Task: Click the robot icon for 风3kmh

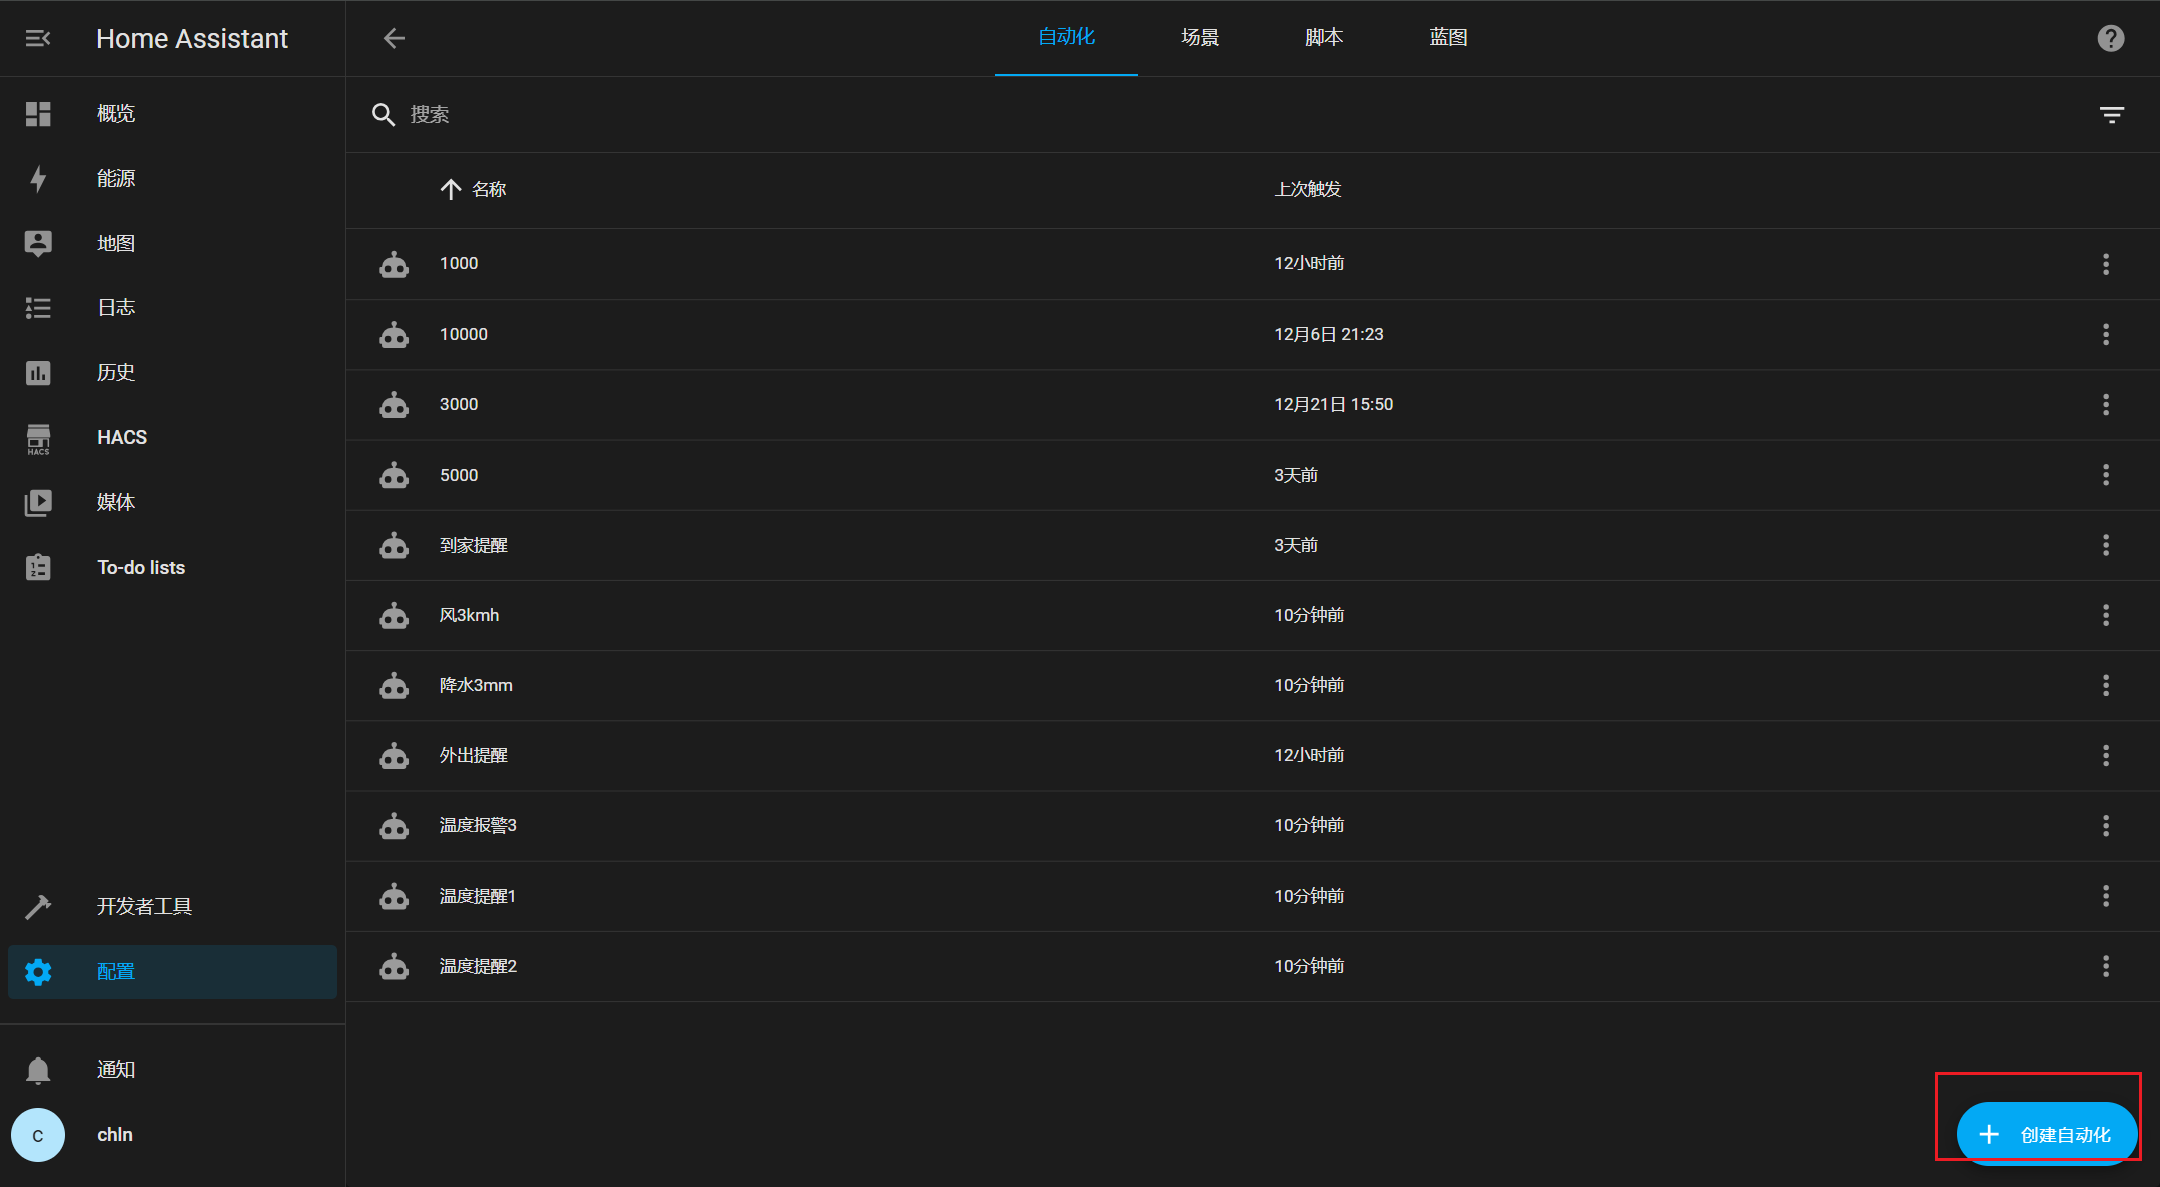Action: 394,616
